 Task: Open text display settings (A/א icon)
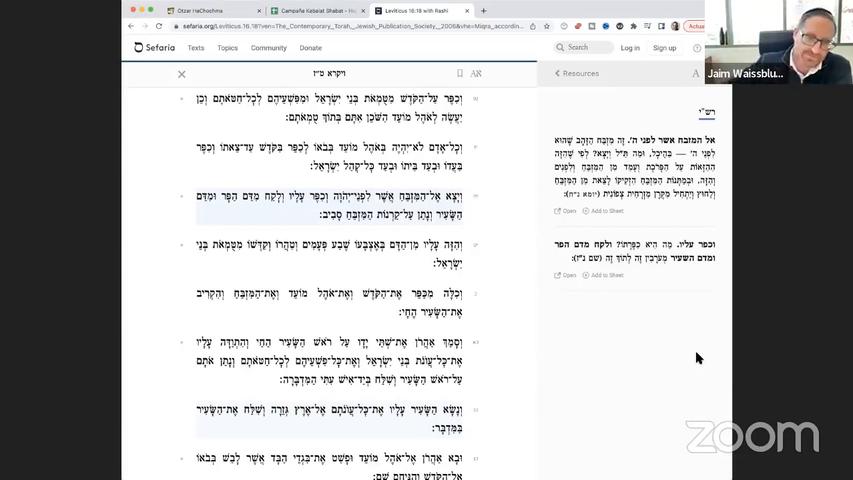coord(476,73)
